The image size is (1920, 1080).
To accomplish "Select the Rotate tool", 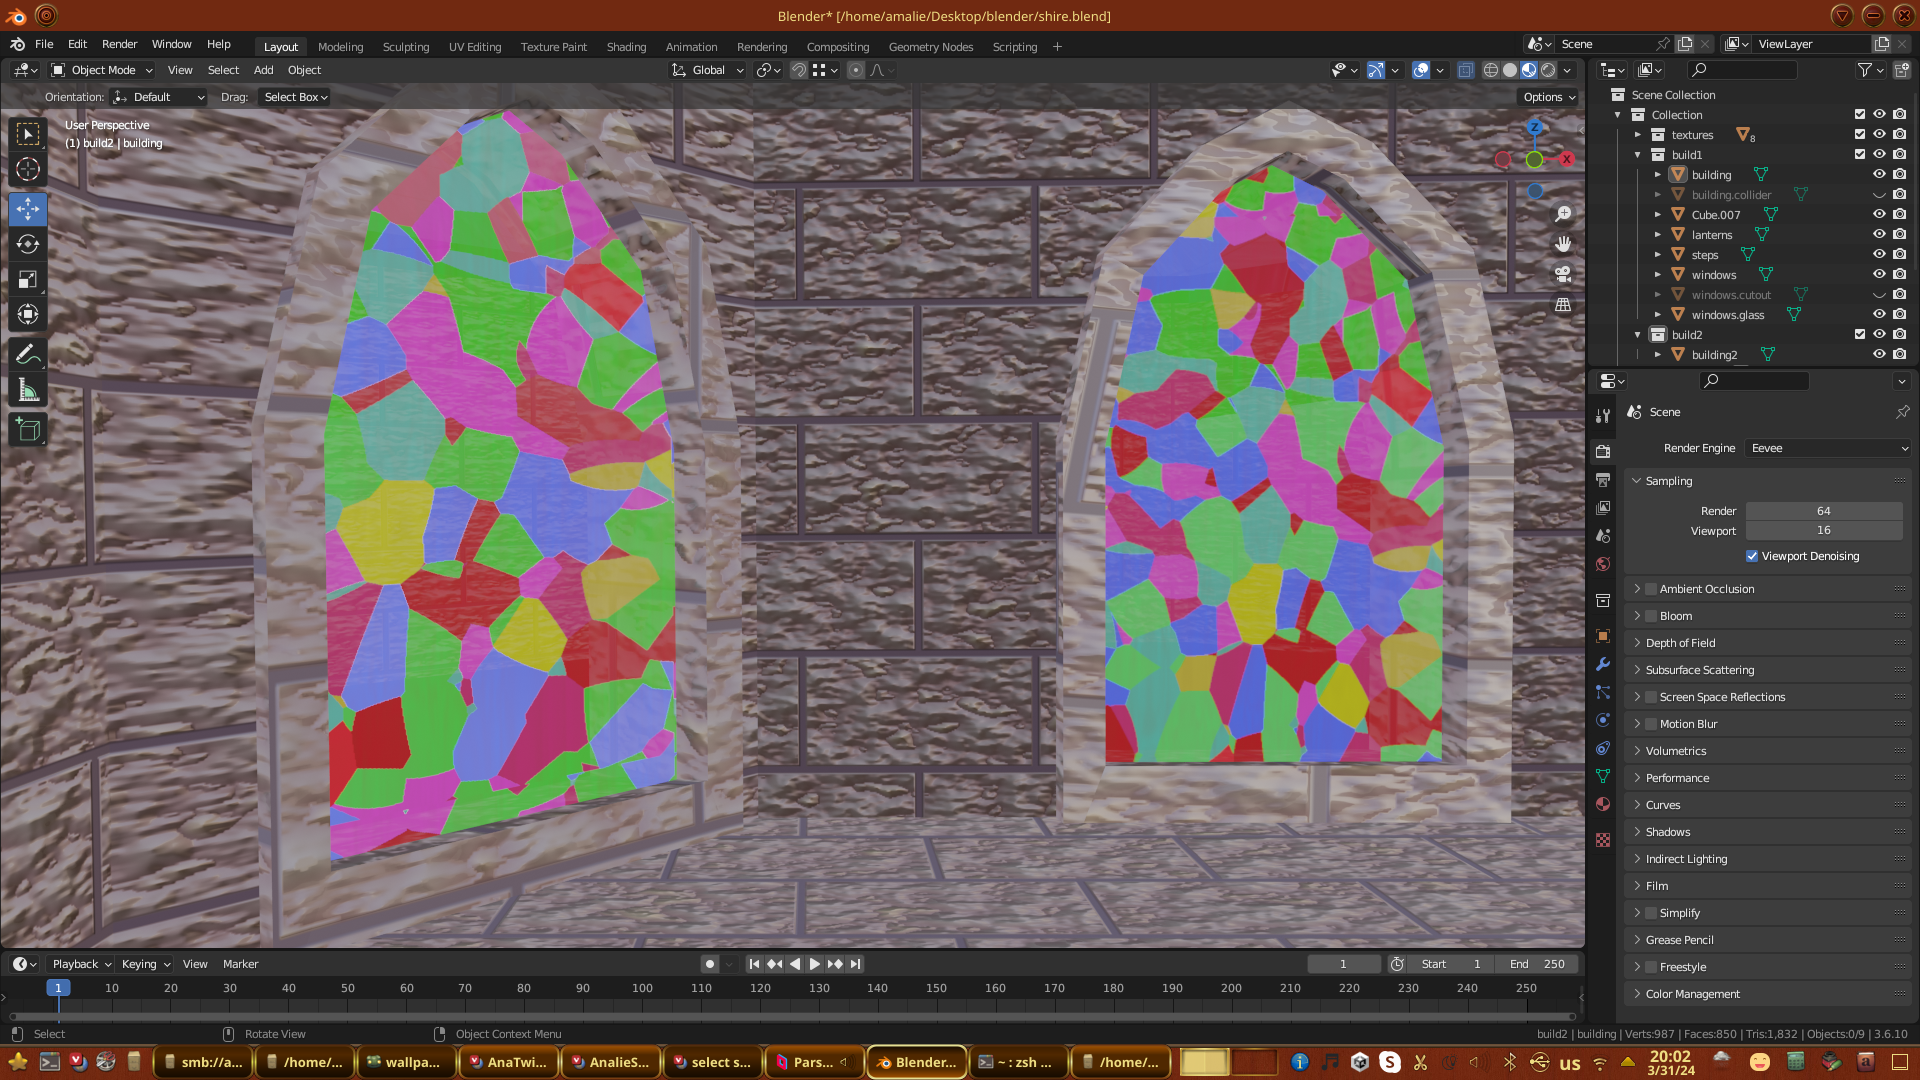I will point(28,244).
